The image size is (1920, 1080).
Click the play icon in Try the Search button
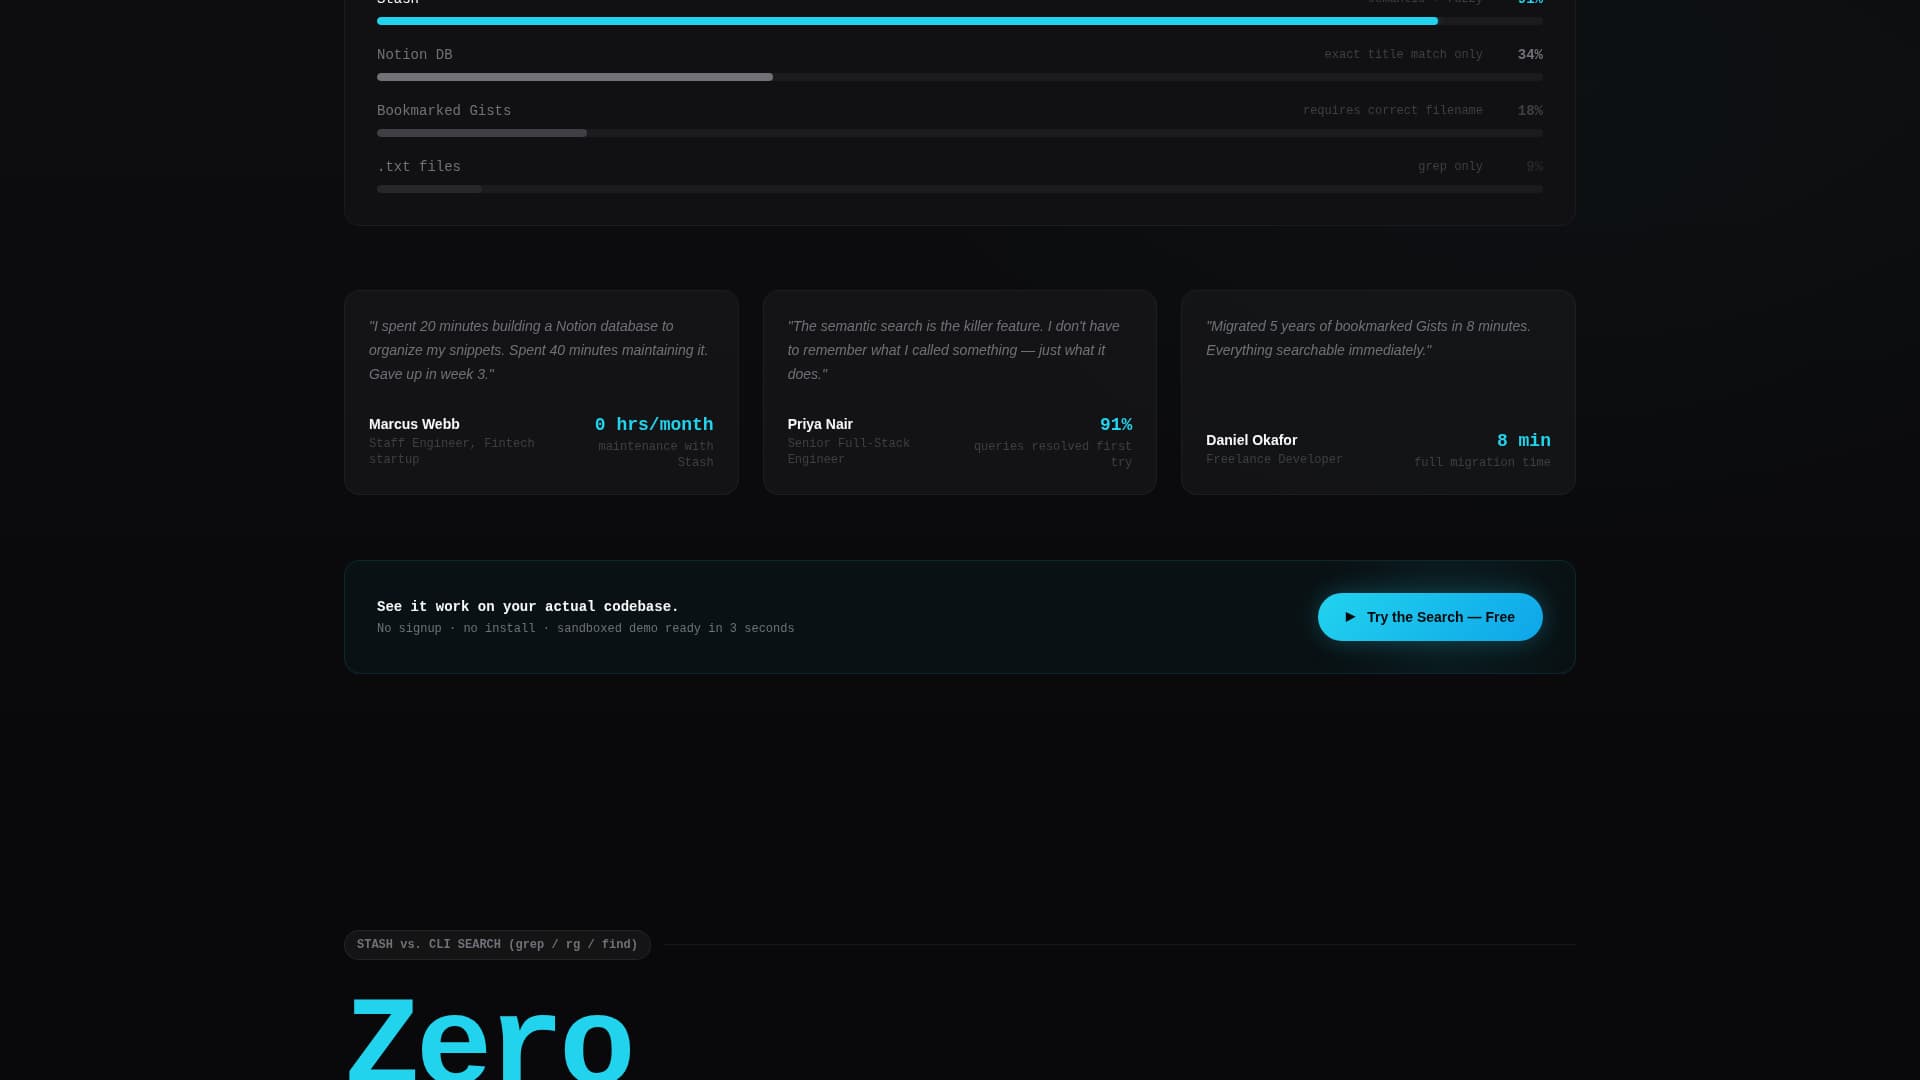pyautogui.click(x=1350, y=617)
